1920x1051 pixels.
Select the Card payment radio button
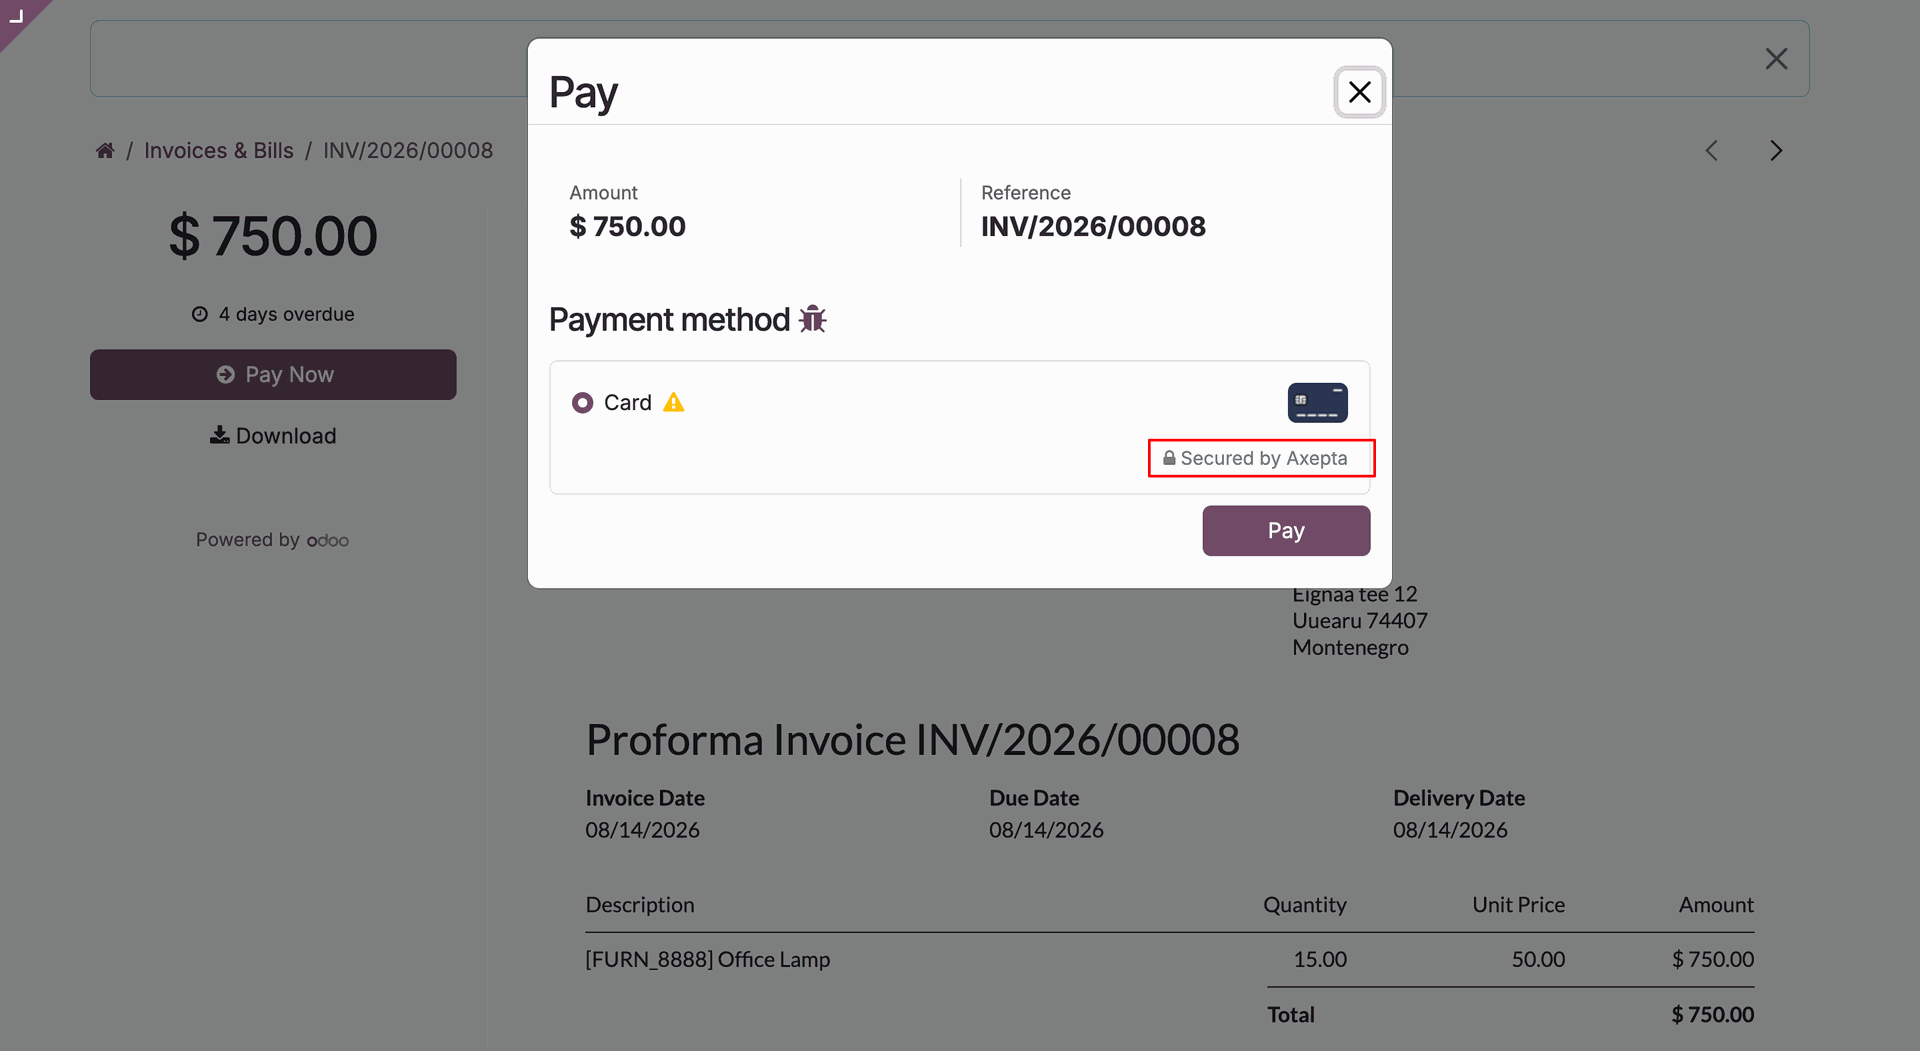(x=582, y=402)
